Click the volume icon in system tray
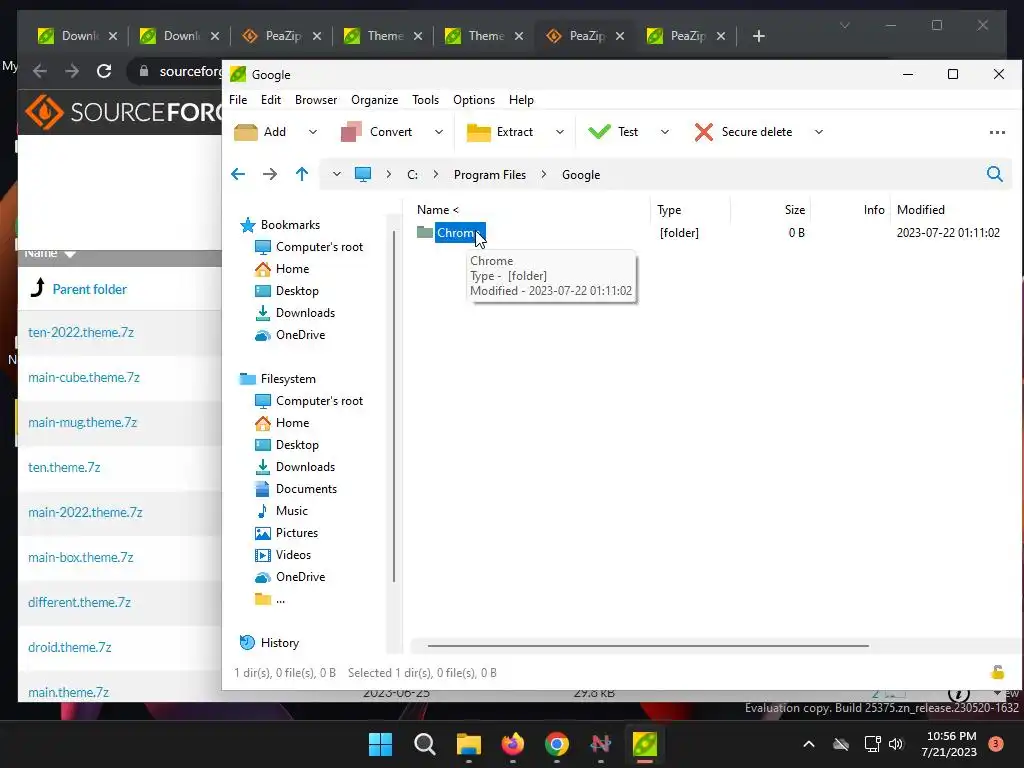Screen dimensions: 1024x768 click(896, 744)
